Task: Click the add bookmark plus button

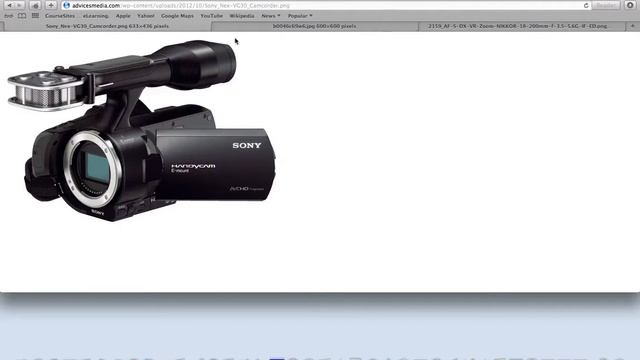Action: tap(51, 5)
